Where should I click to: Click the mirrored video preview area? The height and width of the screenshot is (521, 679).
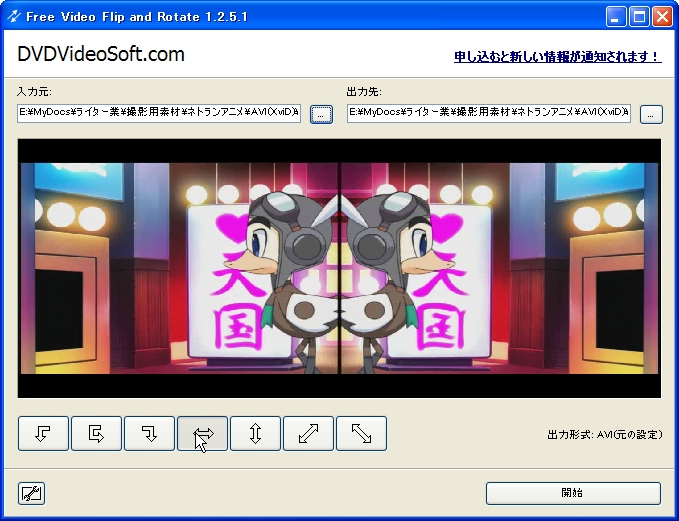339,268
